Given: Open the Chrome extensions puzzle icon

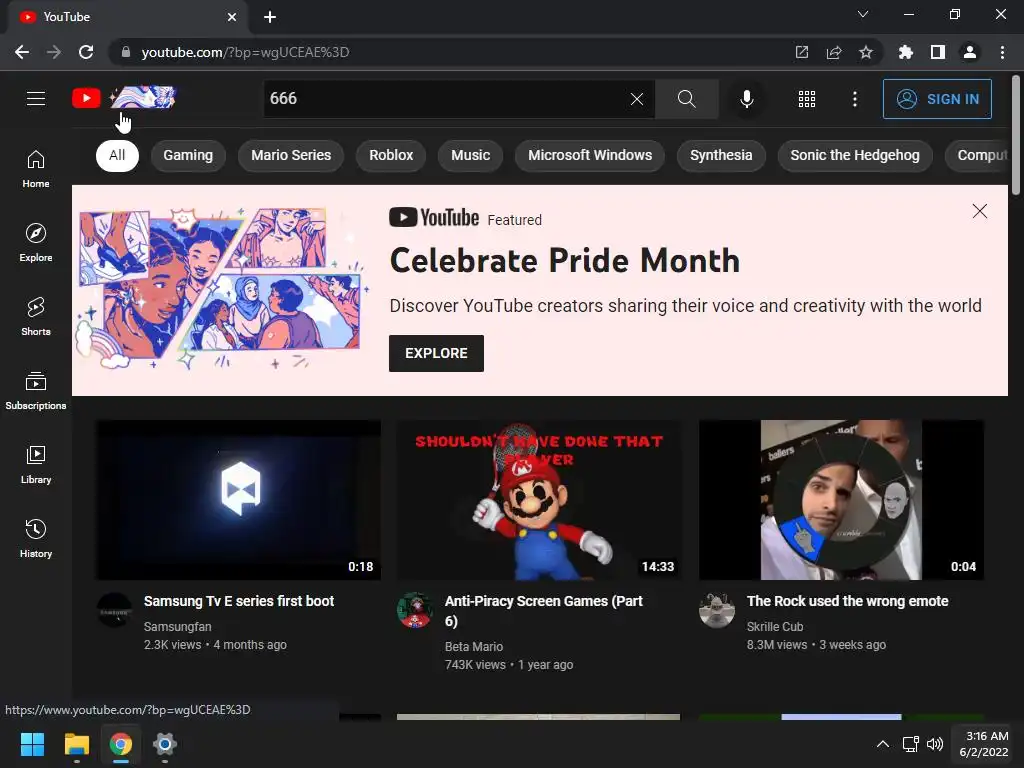Looking at the screenshot, I should (906, 52).
